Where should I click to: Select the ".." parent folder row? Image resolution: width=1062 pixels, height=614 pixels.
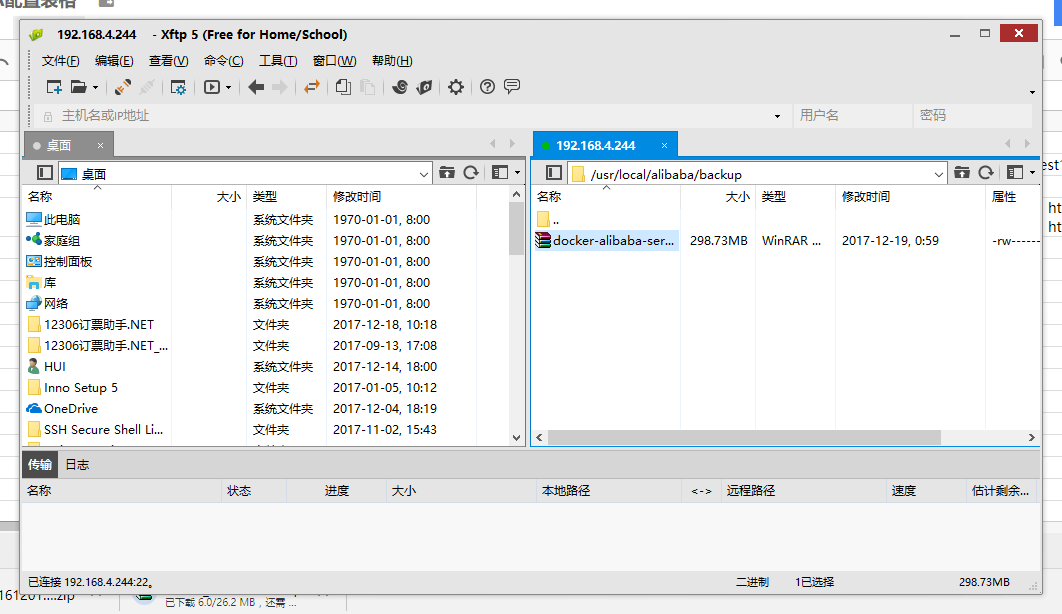click(x=549, y=219)
